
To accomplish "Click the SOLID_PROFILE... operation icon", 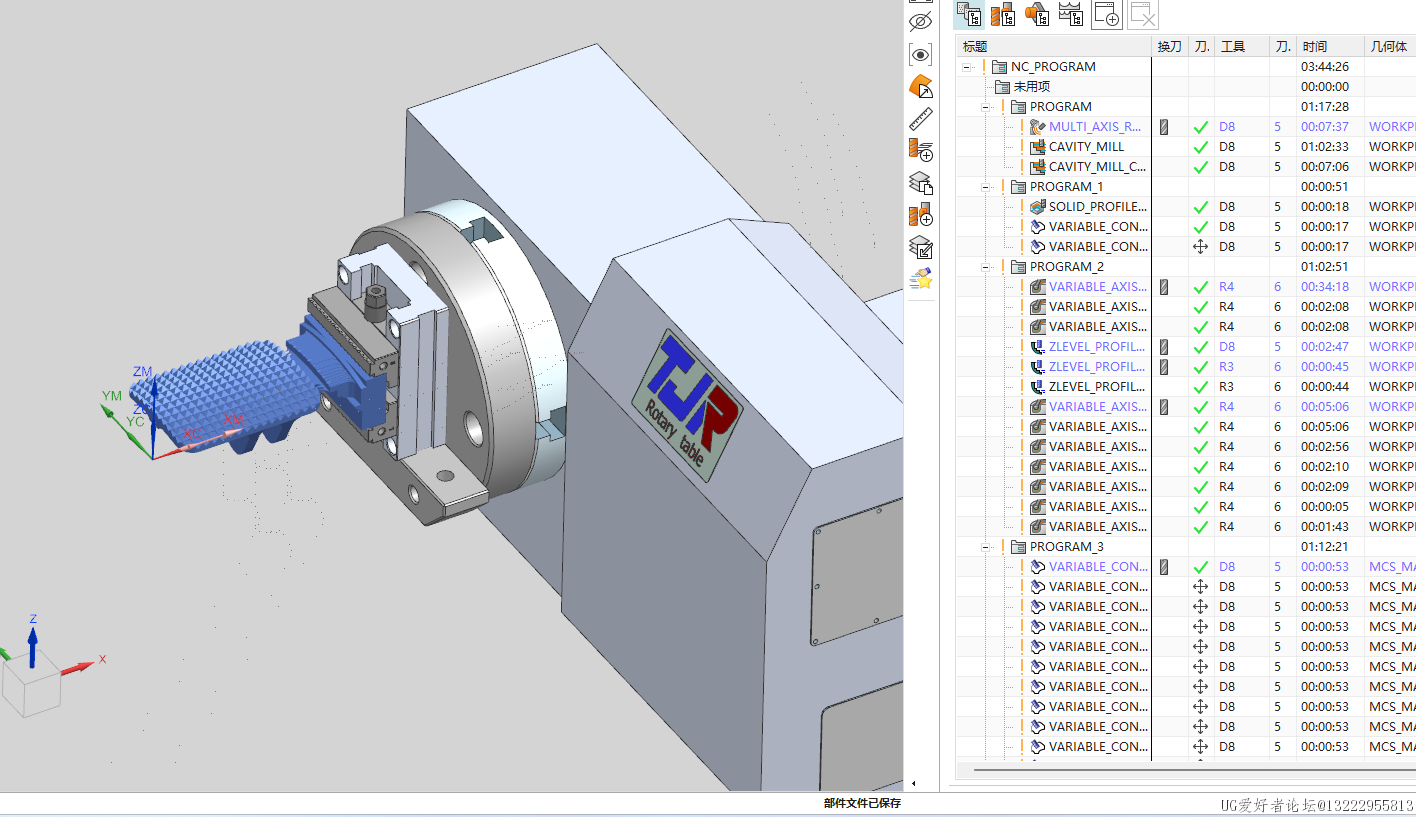I will click(x=1037, y=207).
